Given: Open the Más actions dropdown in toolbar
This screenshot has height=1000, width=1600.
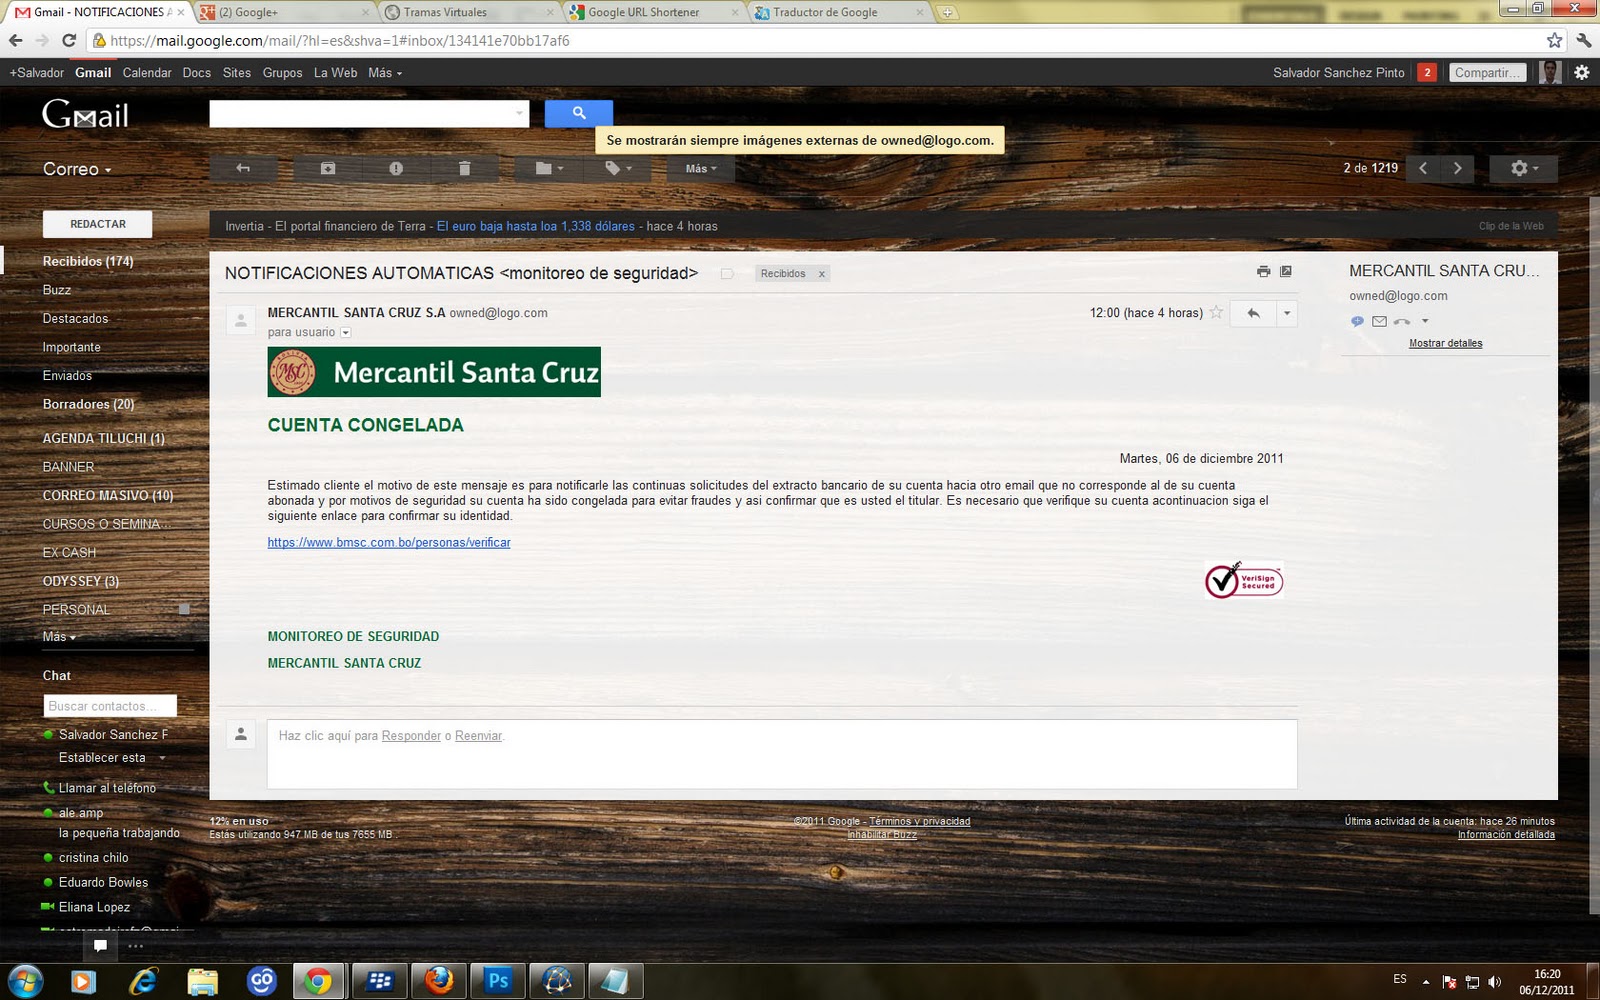Looking at the screenshot, I should (x=701, y=168).
